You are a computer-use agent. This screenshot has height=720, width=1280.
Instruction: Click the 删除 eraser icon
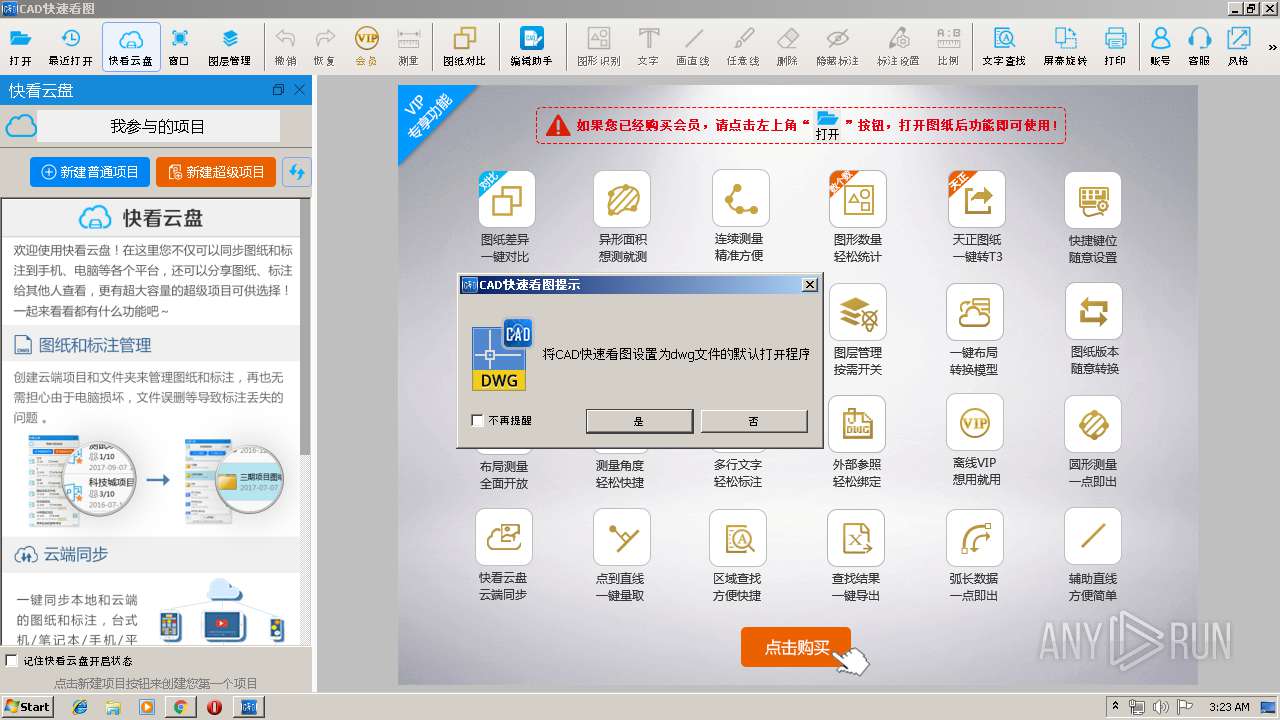788,46
